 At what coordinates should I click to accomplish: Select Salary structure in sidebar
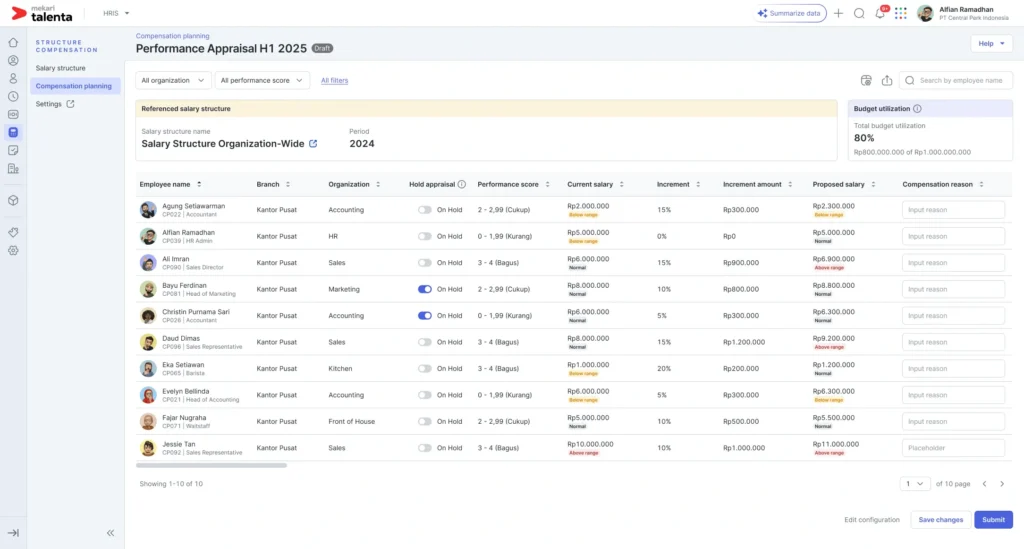pos(61,68)
